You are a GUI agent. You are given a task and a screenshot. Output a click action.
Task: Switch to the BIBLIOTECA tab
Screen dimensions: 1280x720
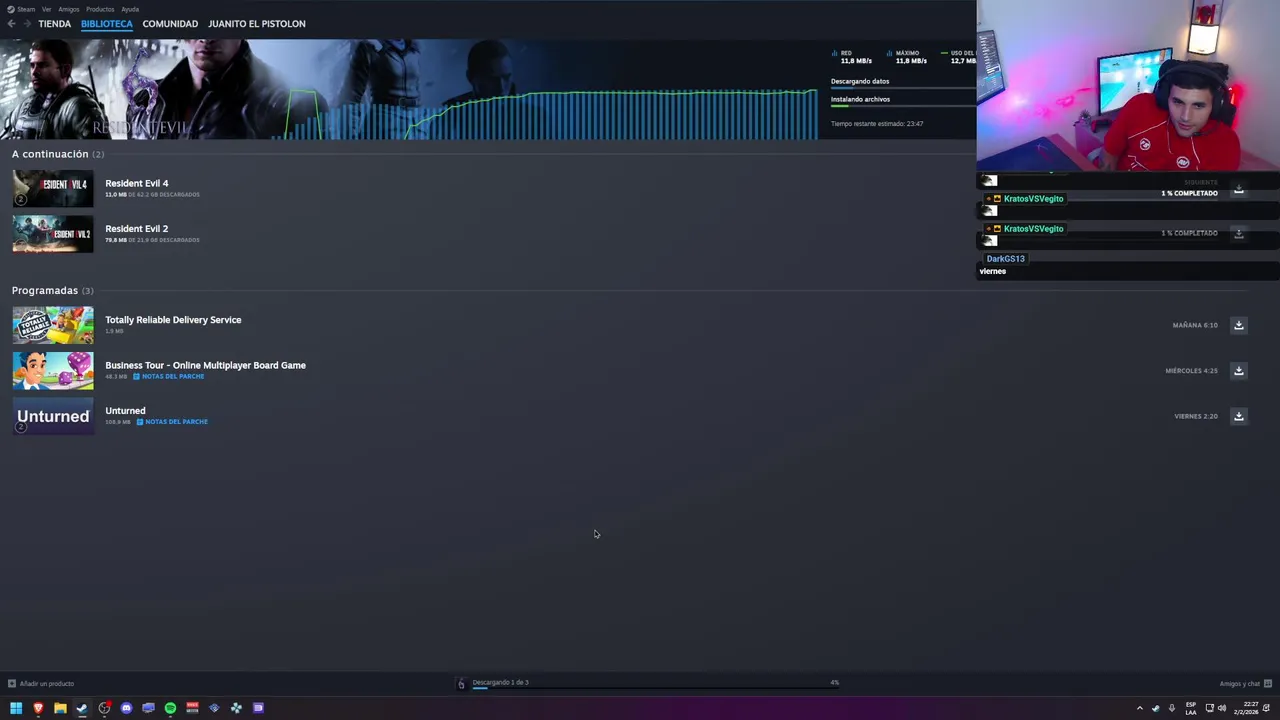[x=107, y=24]
